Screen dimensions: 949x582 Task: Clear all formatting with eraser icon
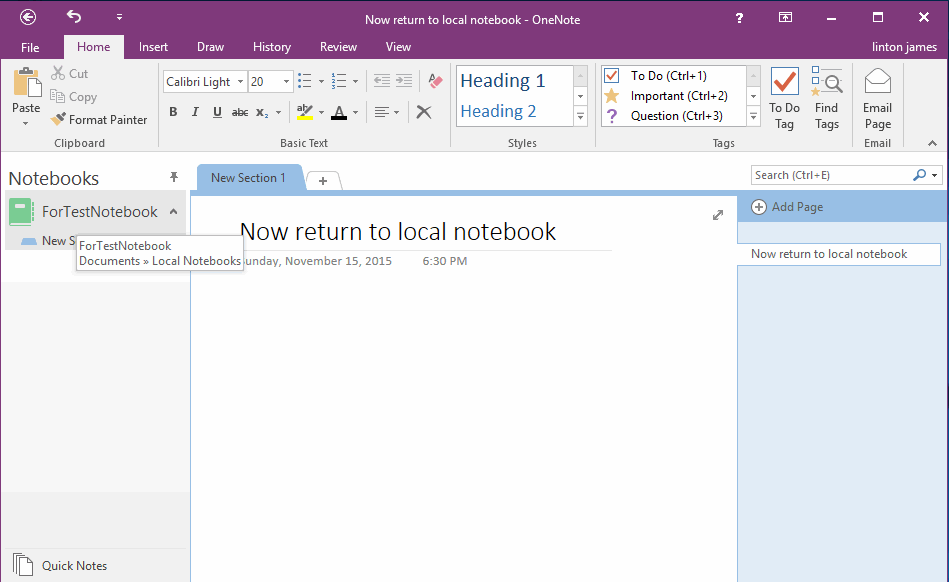coord(435,80)
